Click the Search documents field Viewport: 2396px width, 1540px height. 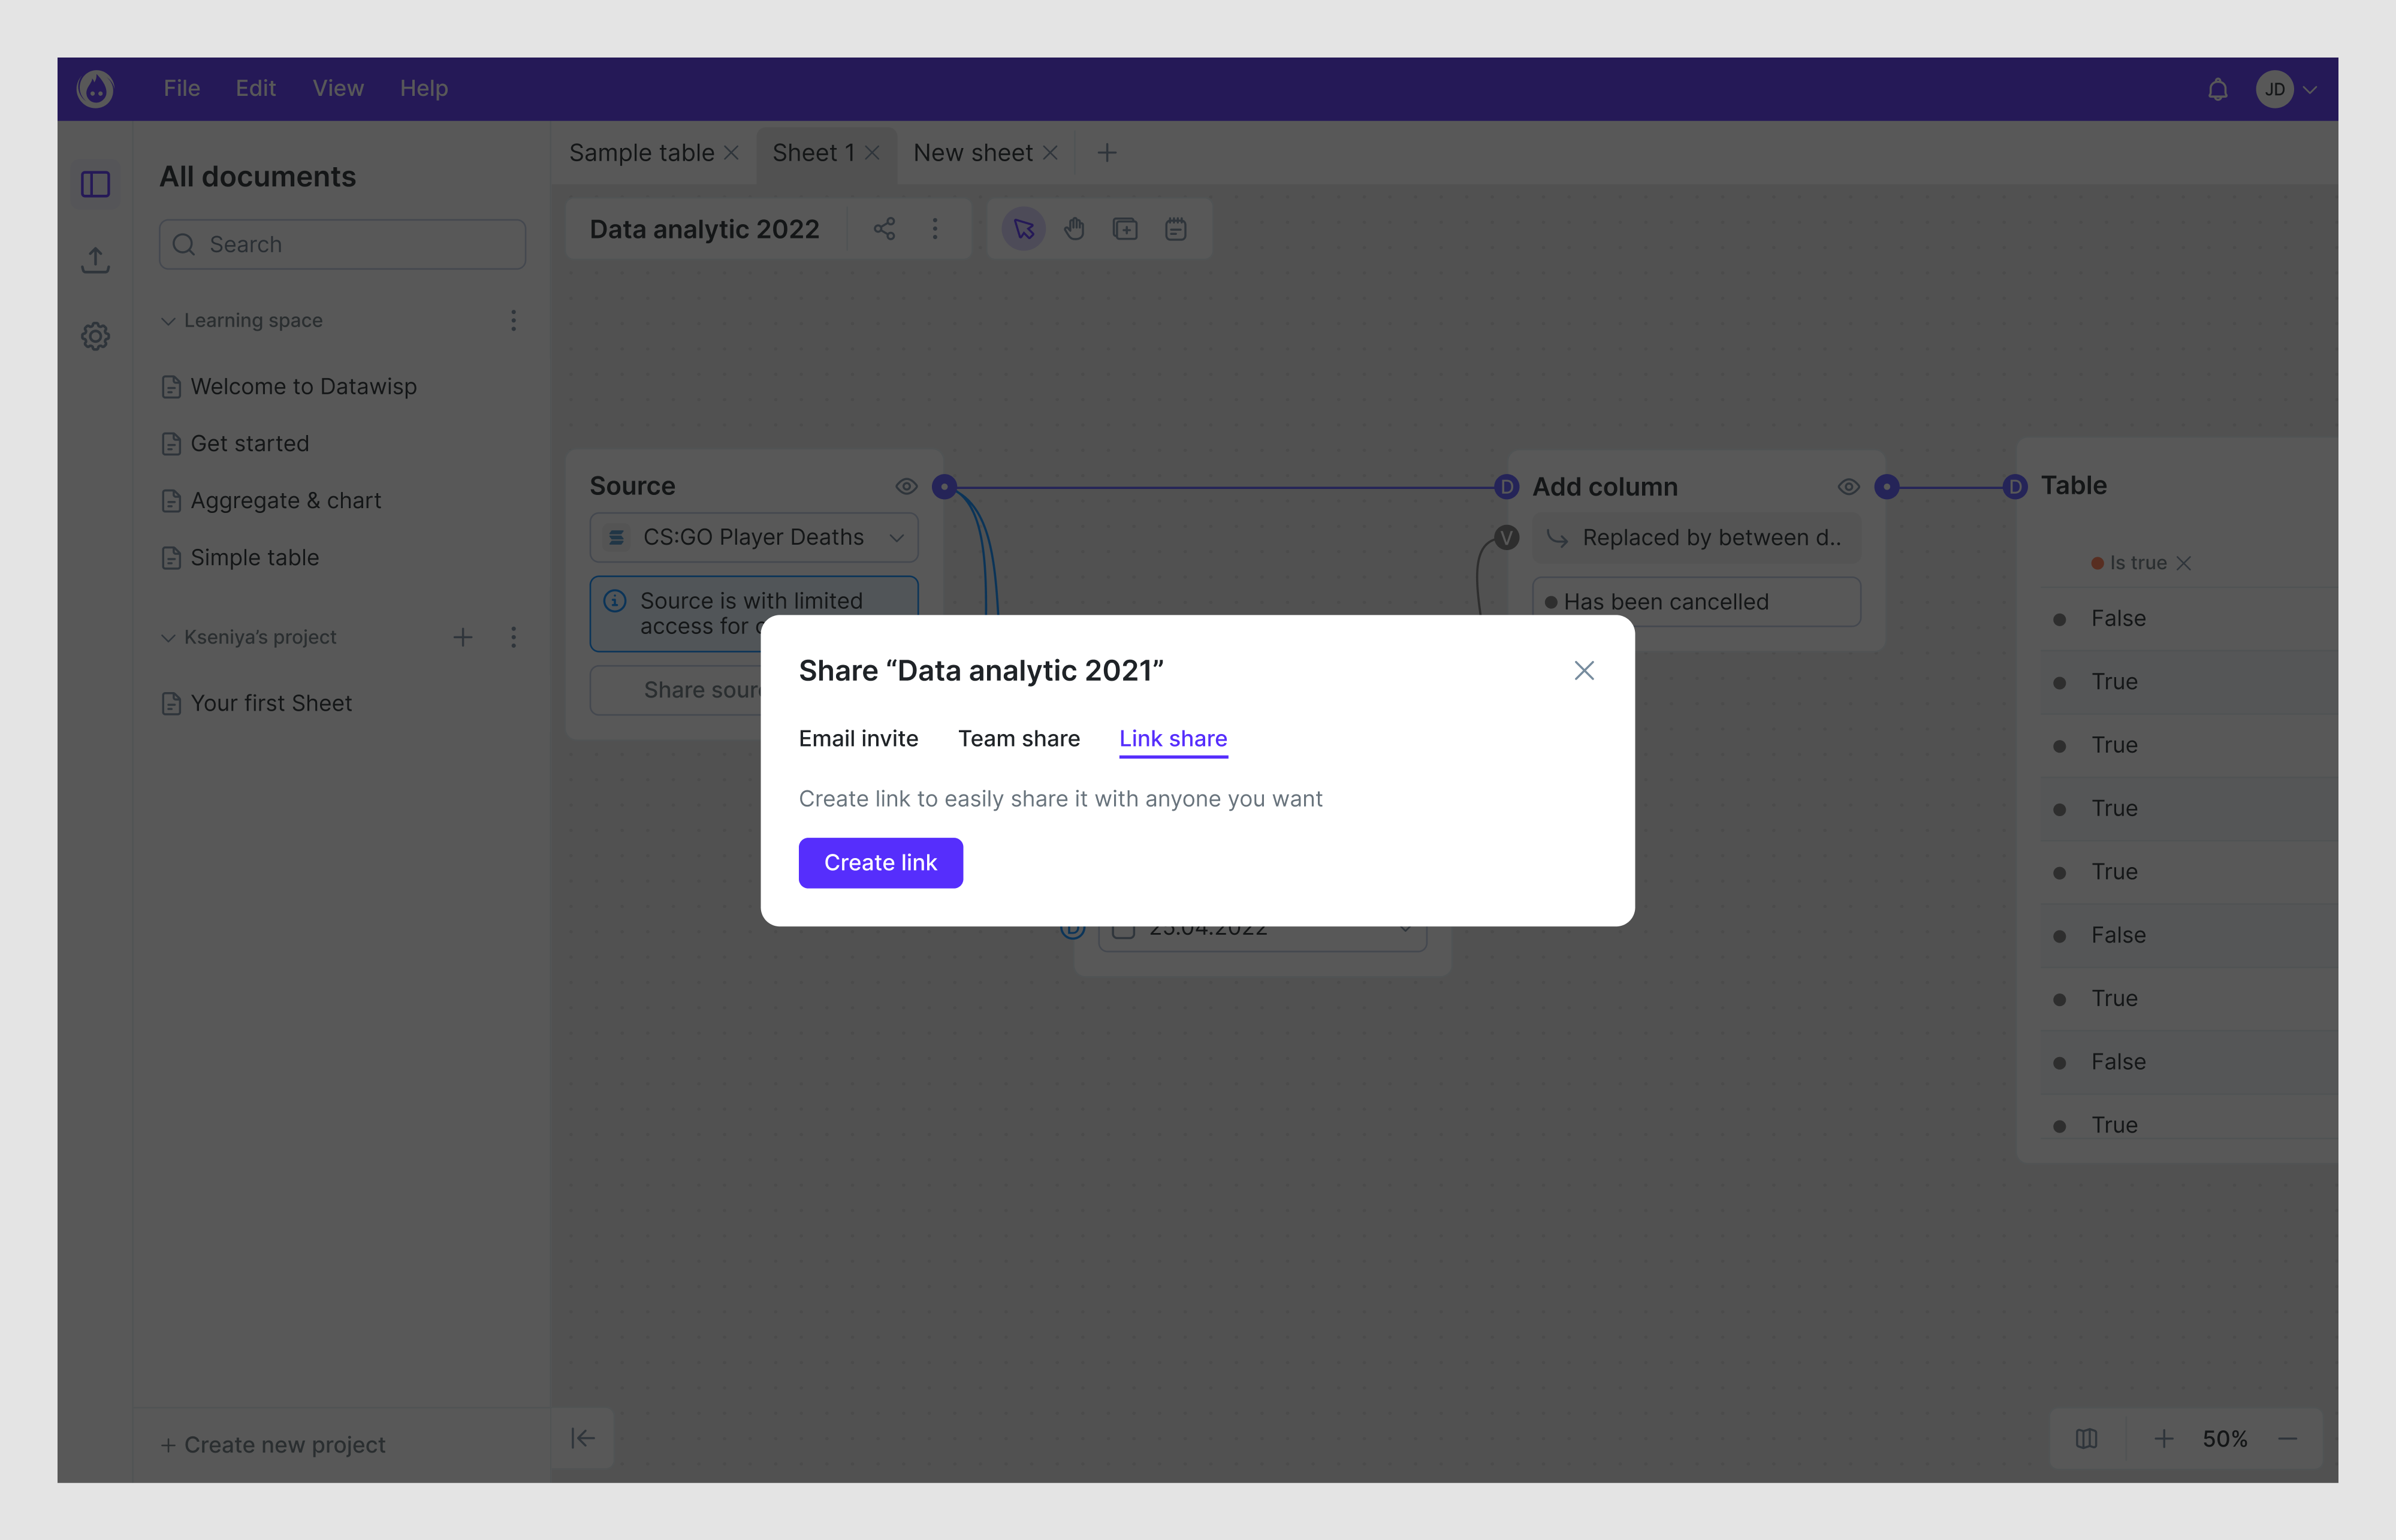coord(342,245)
